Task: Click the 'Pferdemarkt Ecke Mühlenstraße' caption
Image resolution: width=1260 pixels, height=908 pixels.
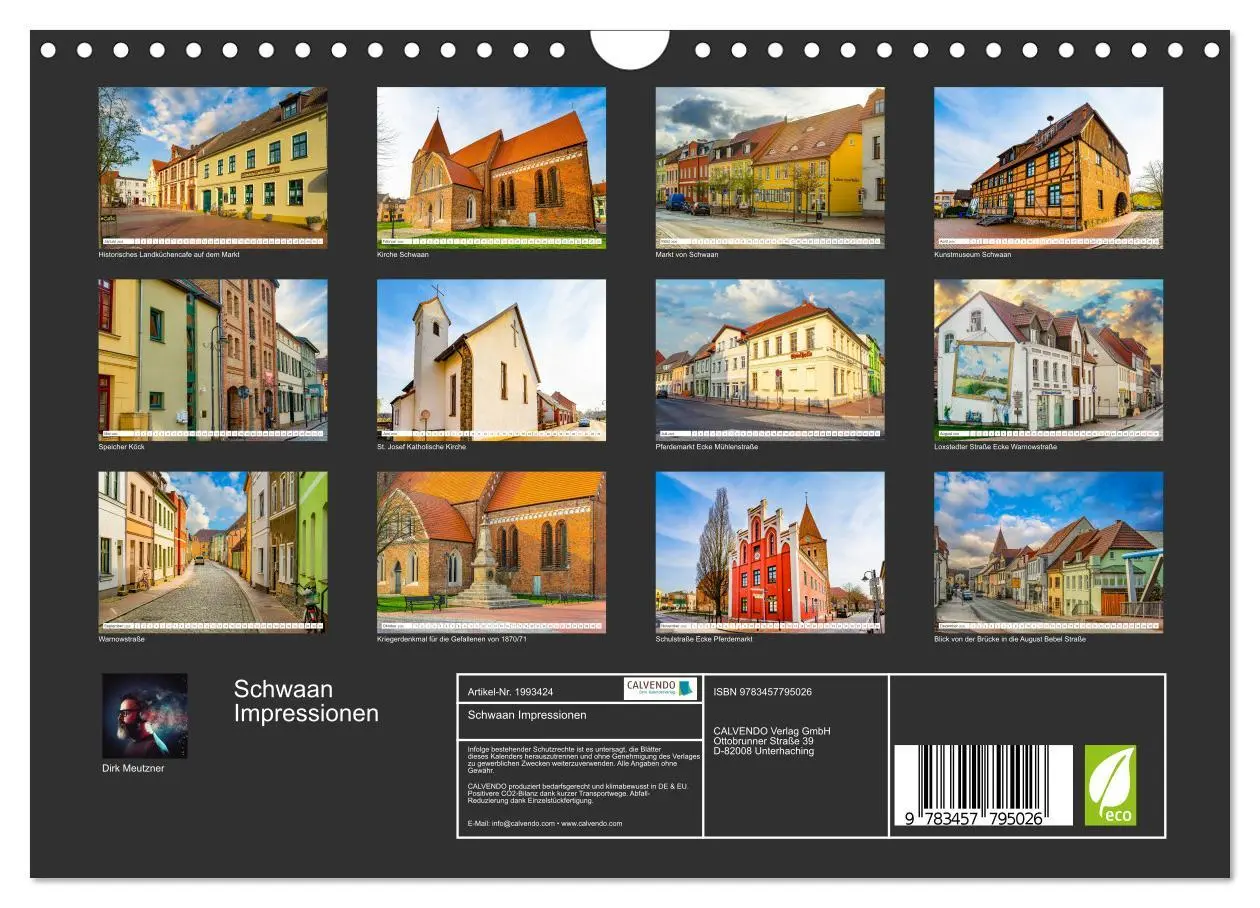Action: [x=707, y=447]
